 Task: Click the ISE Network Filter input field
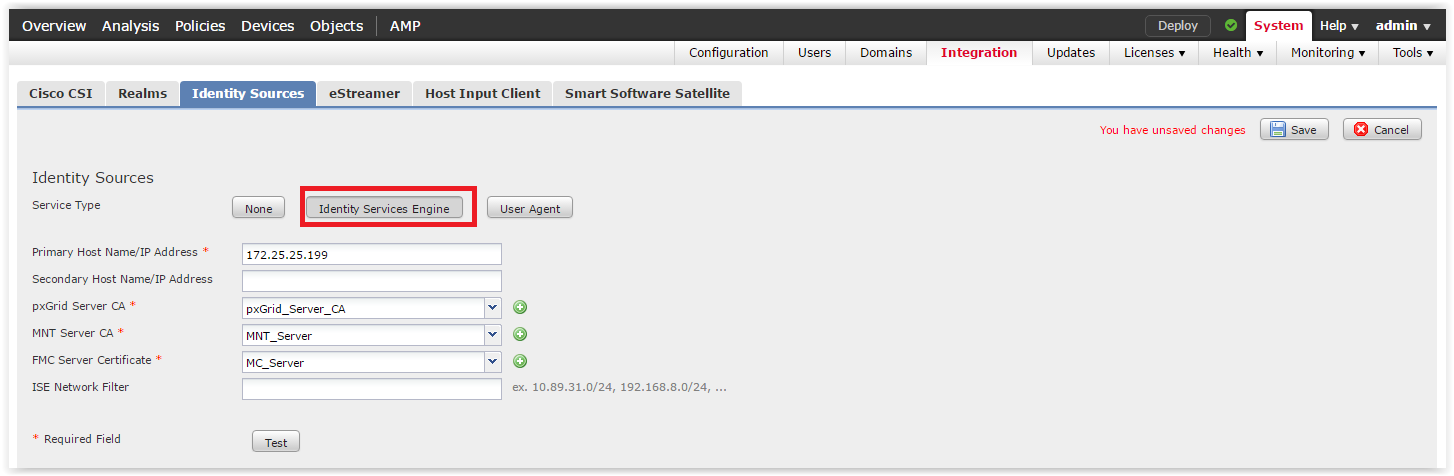coord(372,389)
